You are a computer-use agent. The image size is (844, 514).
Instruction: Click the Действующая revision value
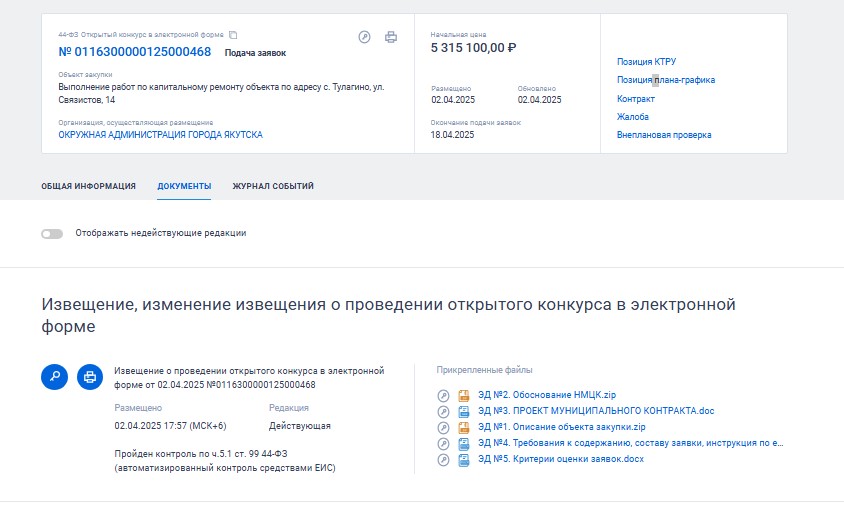300,426
